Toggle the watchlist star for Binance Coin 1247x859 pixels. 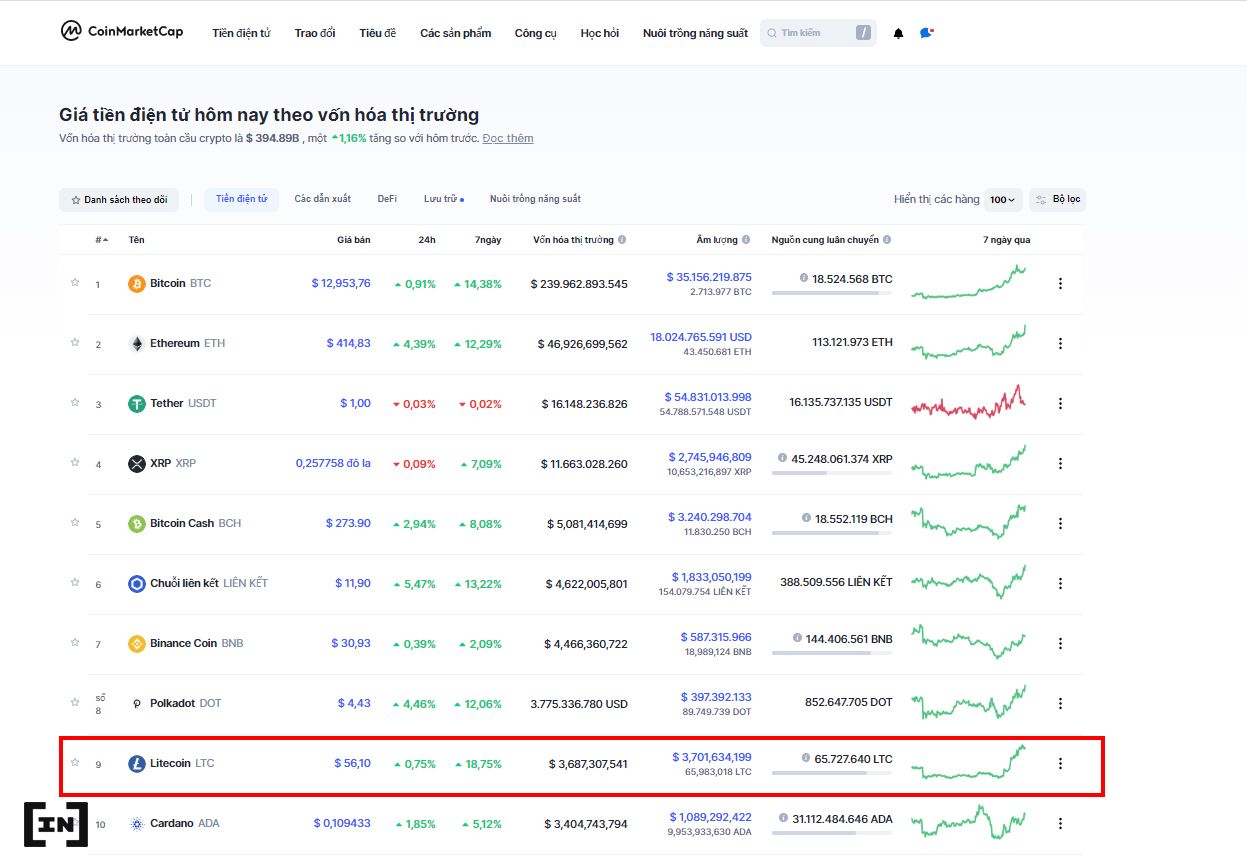(74, 642)
